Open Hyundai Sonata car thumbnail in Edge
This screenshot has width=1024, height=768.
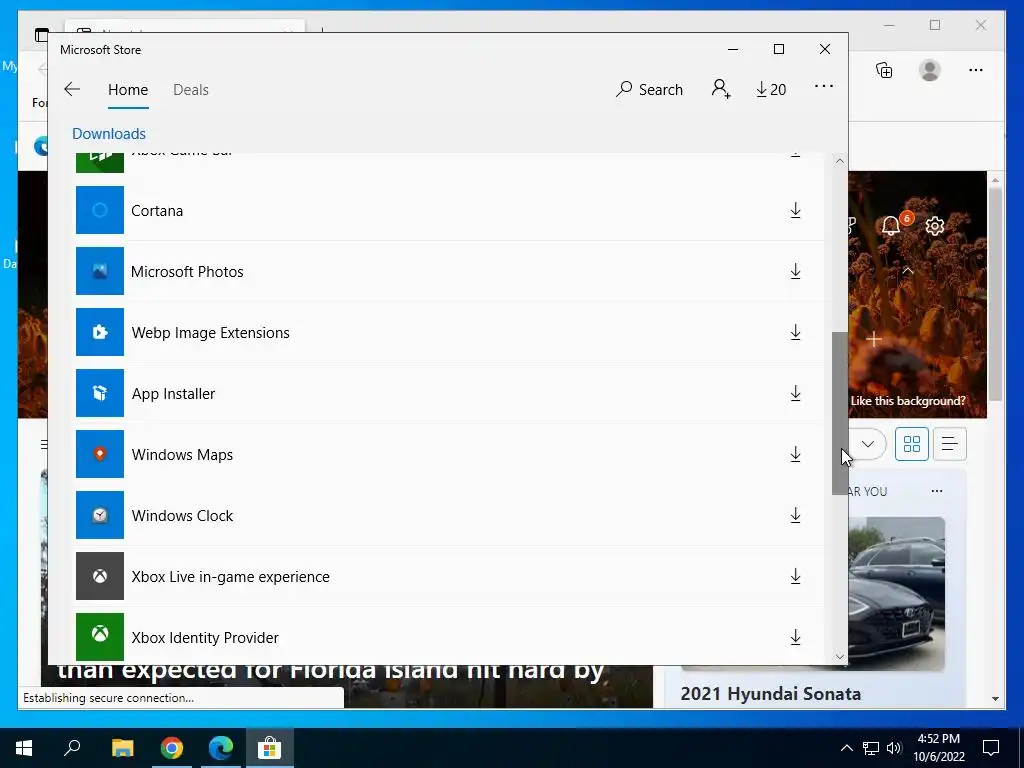(x=897, y=593)
